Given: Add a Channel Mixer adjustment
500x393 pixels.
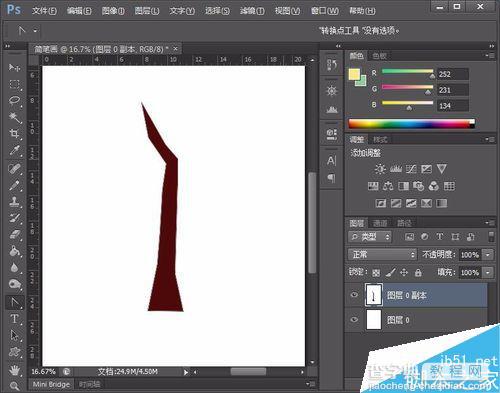Looking at the screenshot, I should (434, 186).
